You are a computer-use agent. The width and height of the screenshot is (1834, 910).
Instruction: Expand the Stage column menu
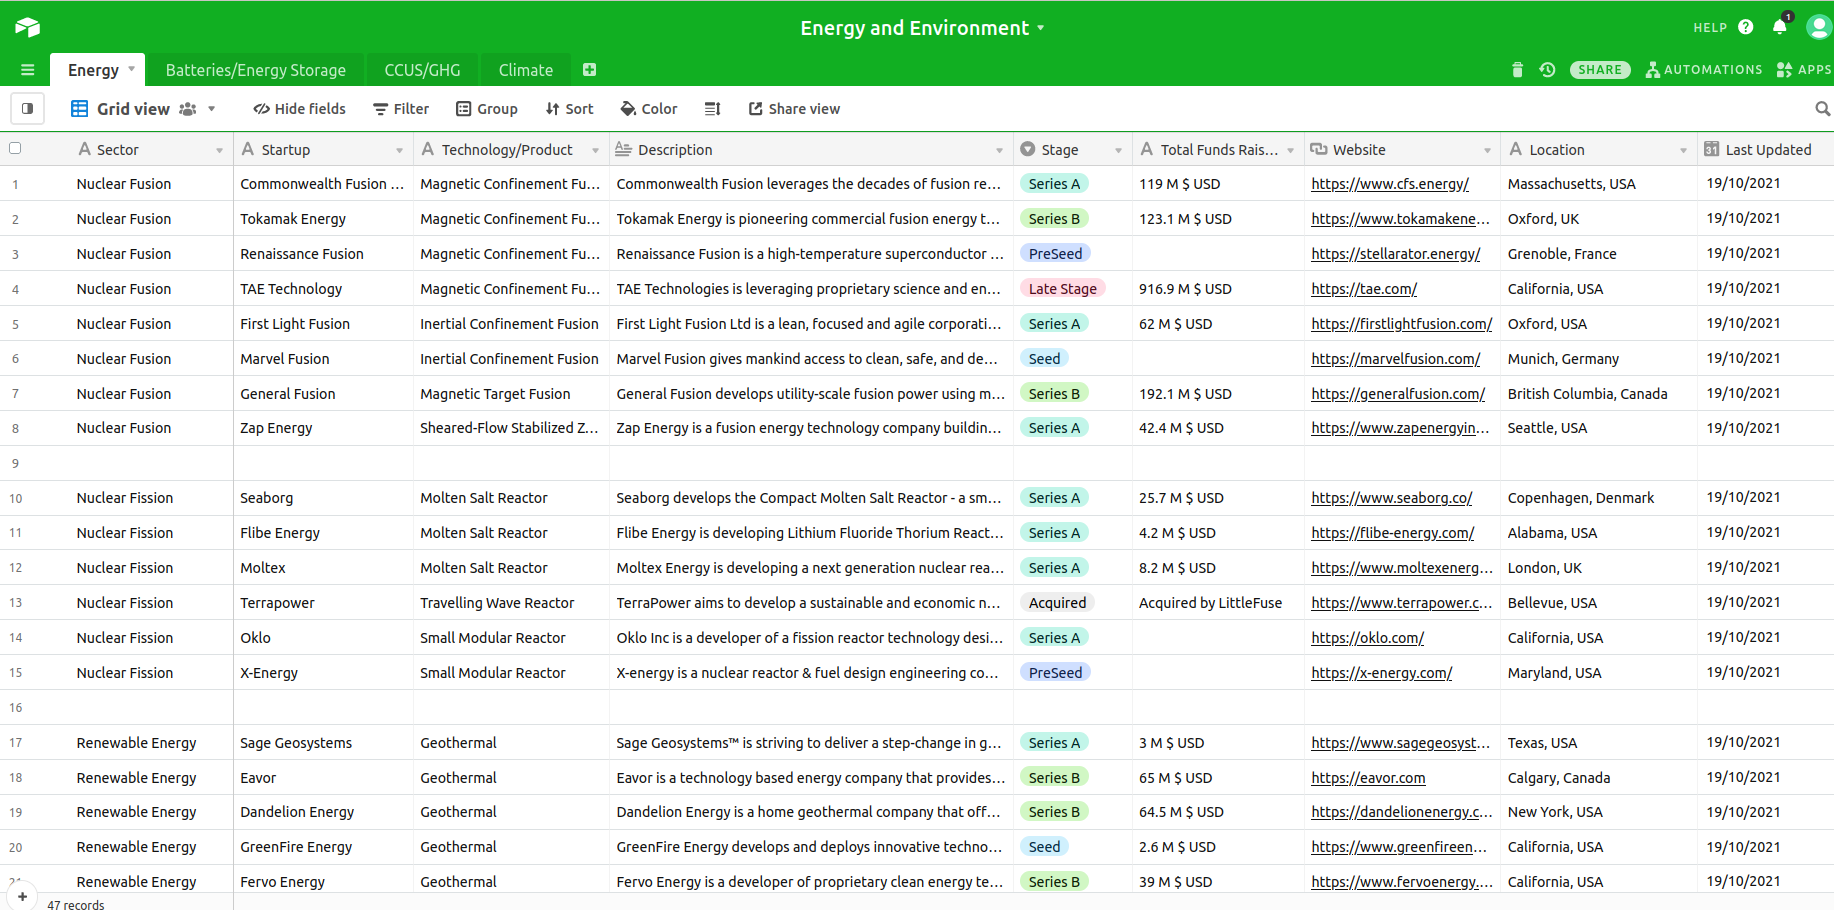pyautogui.click(x=1118, y=150)
